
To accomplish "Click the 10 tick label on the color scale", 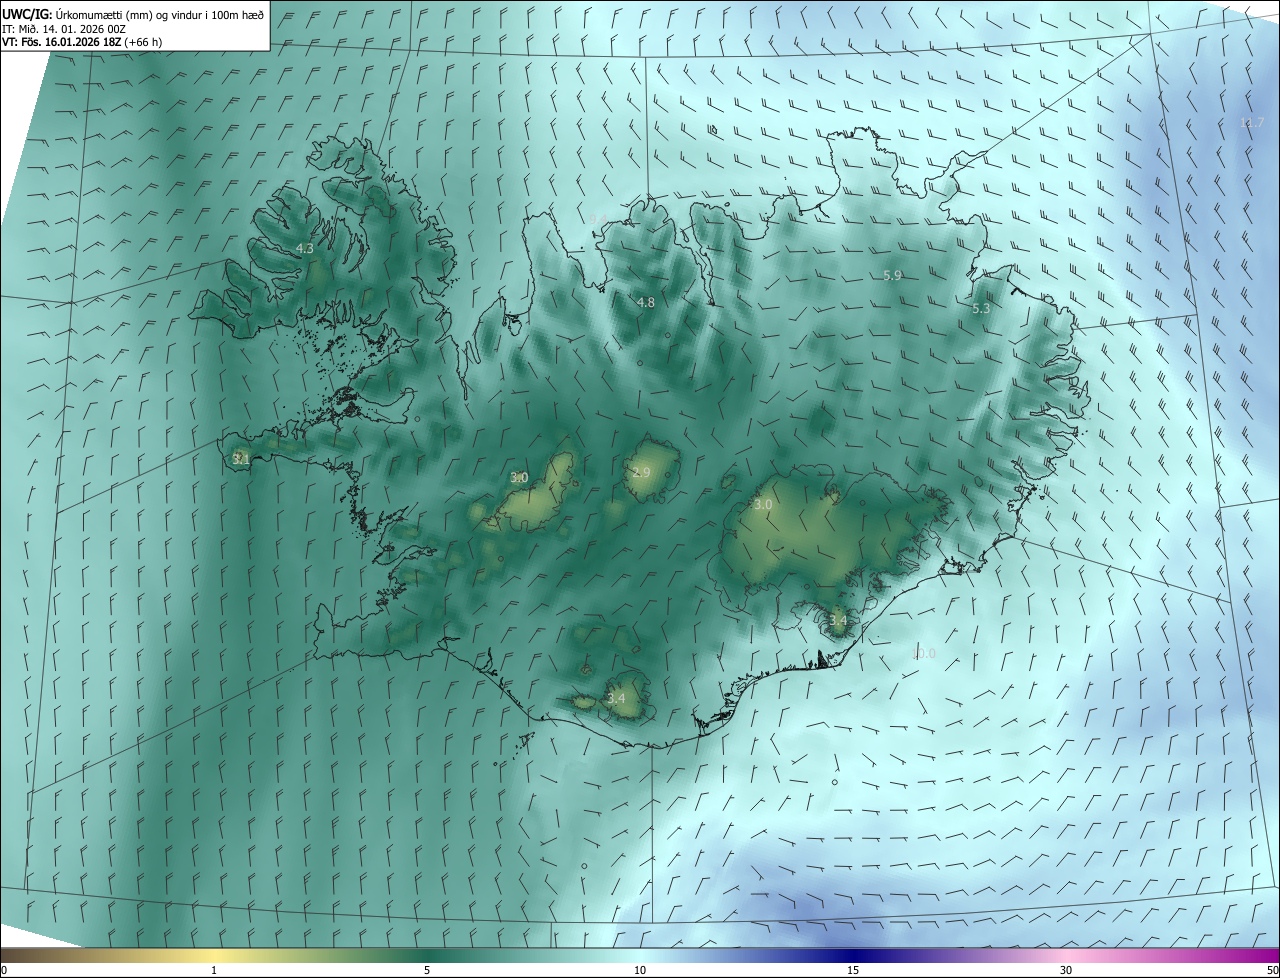I will click(640, 970).
